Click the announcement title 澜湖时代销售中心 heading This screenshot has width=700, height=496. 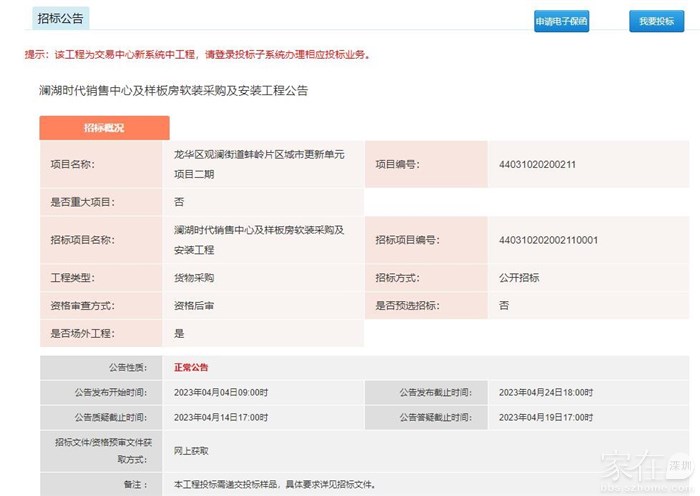(172, 90)
